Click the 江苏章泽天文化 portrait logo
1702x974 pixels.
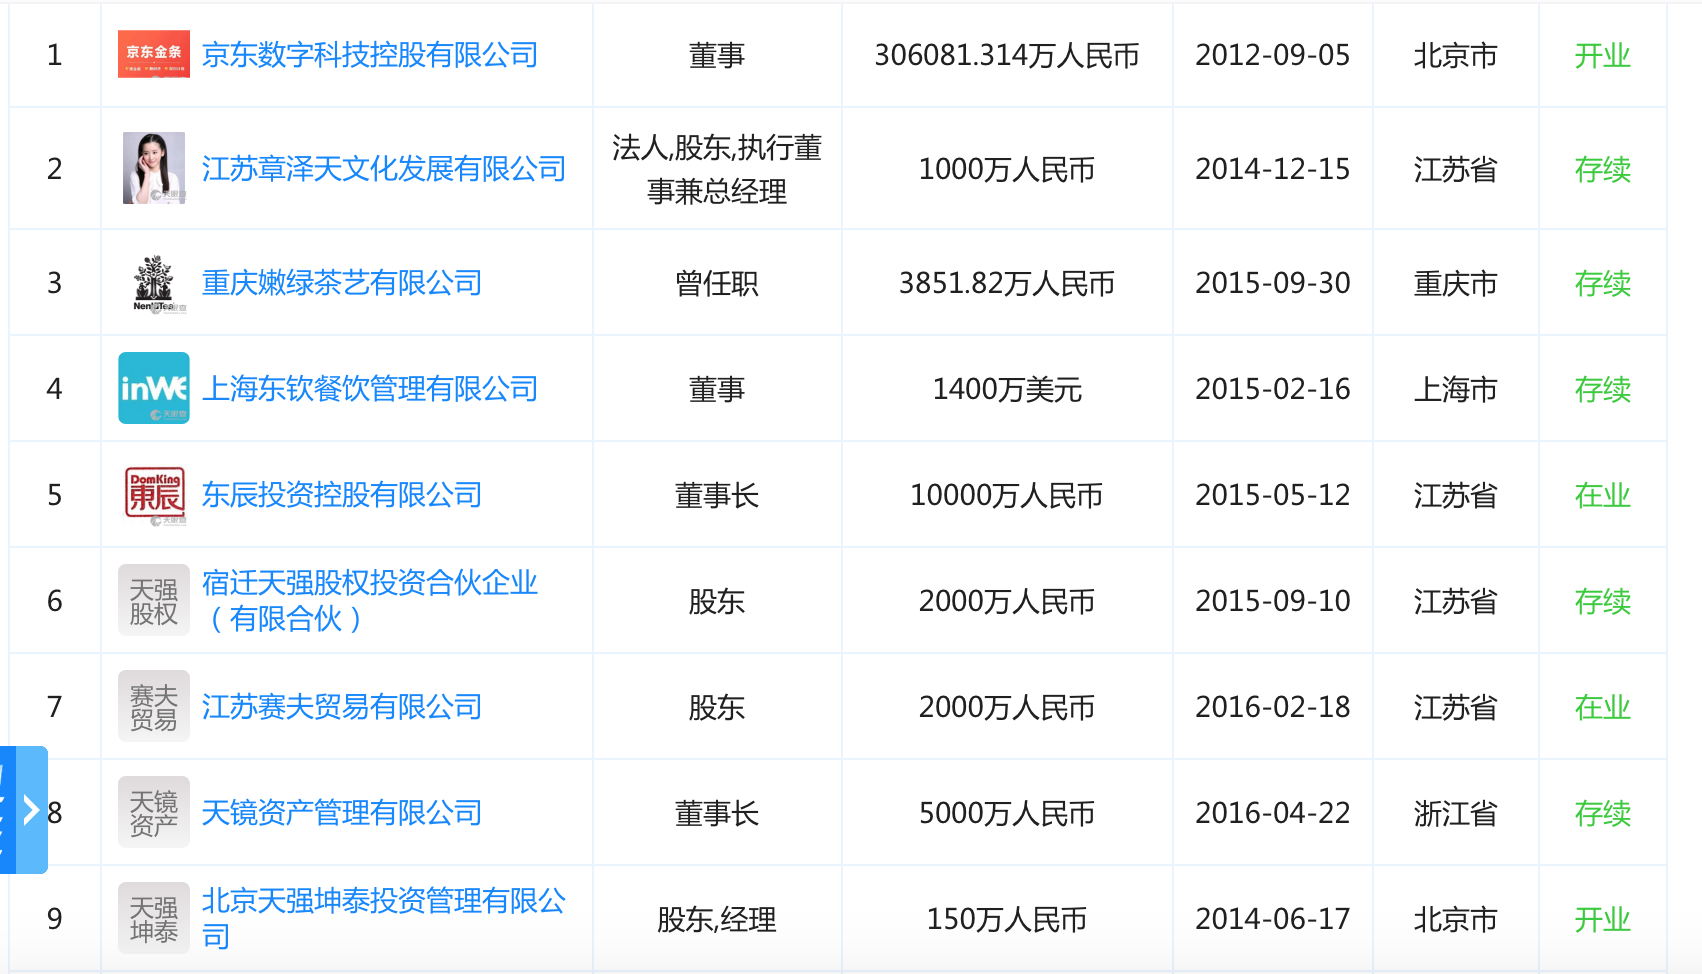point(154,168)
